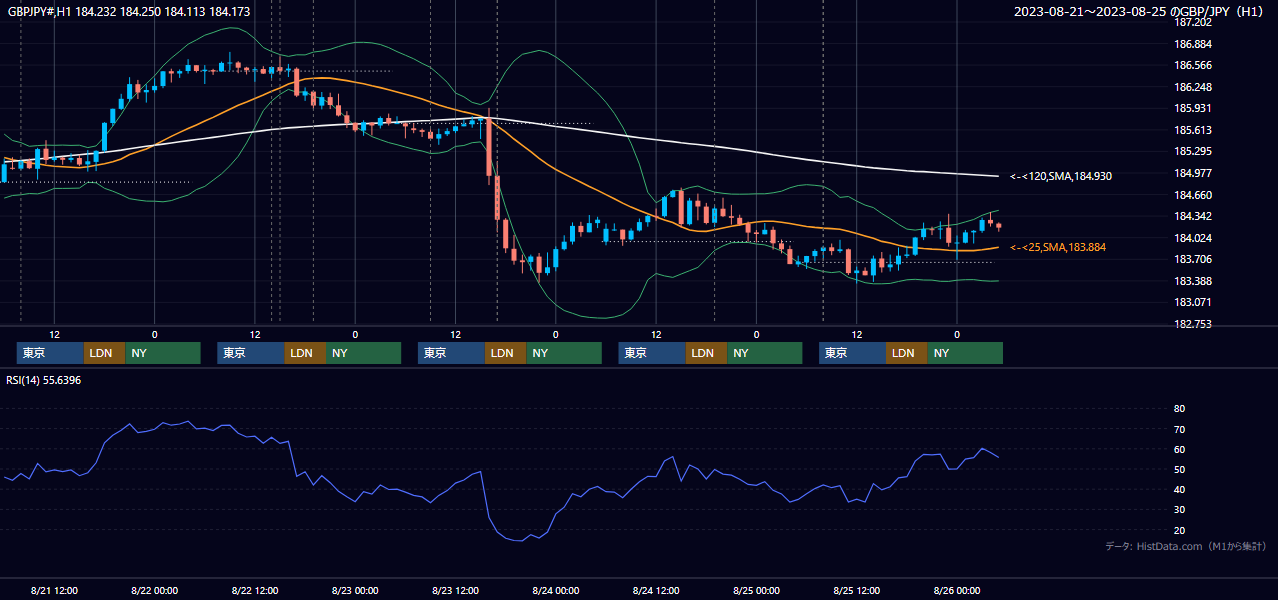Click the 186.248 price axis label
The height and width of the screenshot is (600, 1278).
1192,87
